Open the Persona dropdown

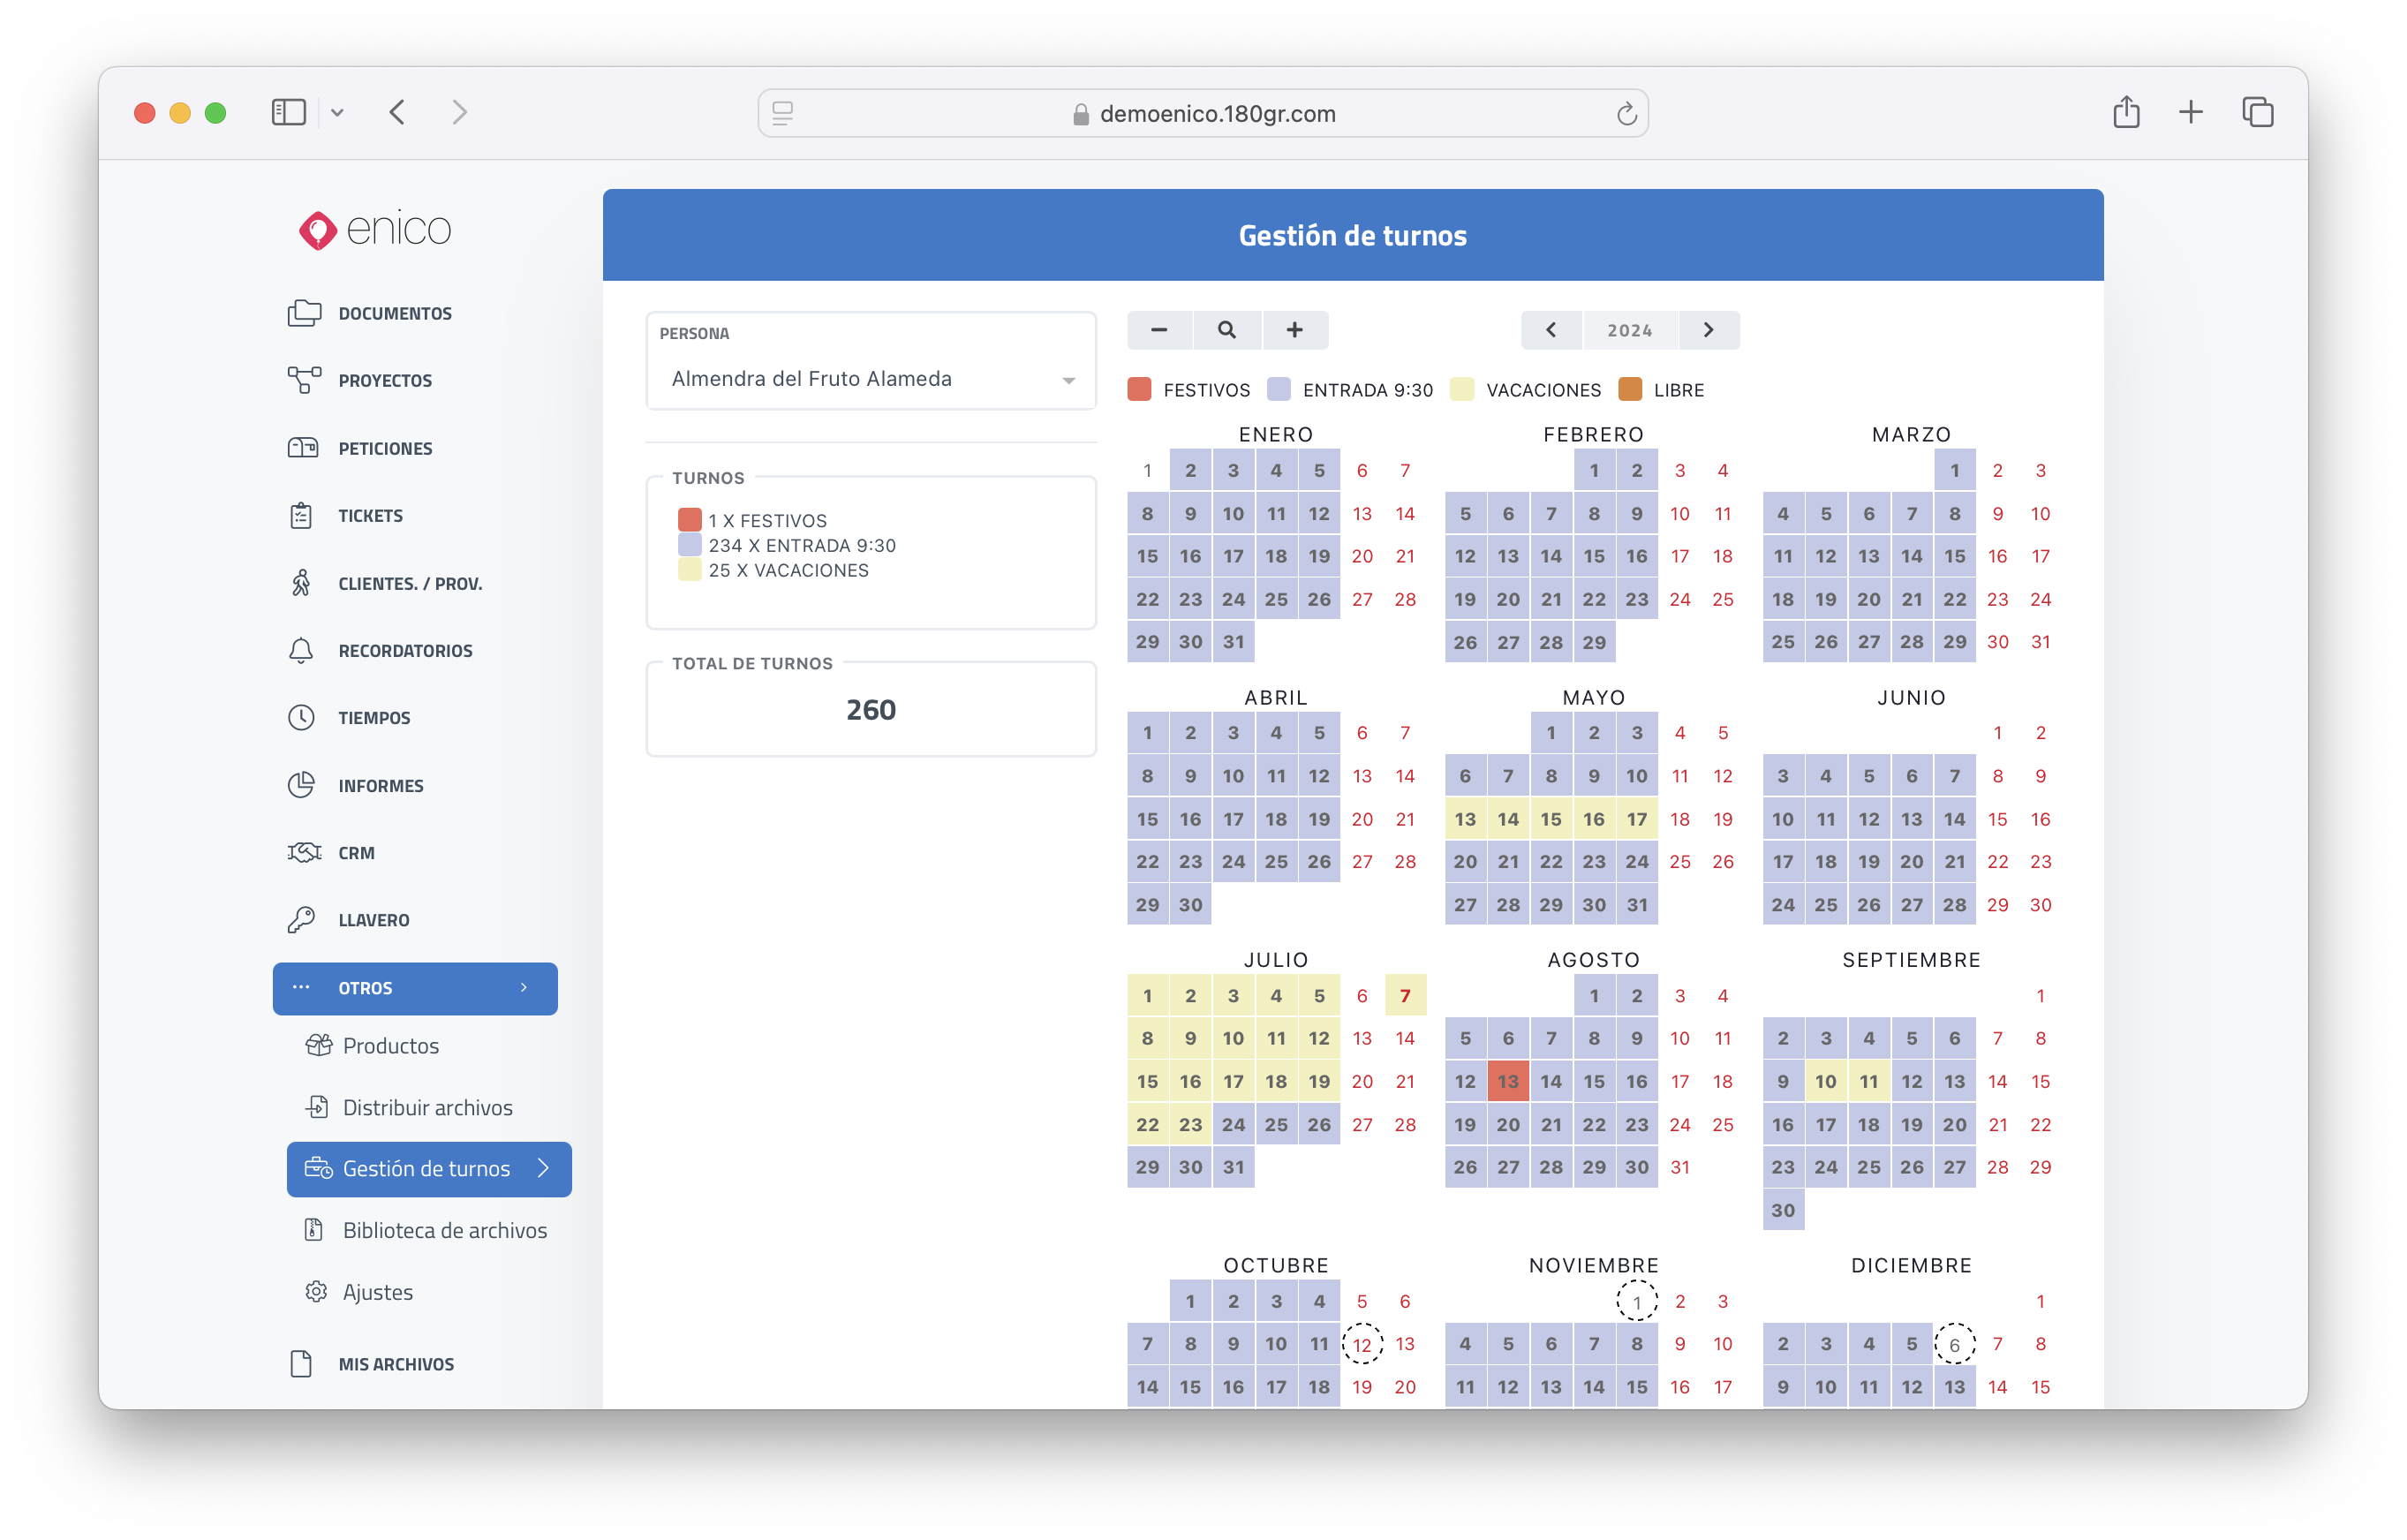(x=870, y=379)
